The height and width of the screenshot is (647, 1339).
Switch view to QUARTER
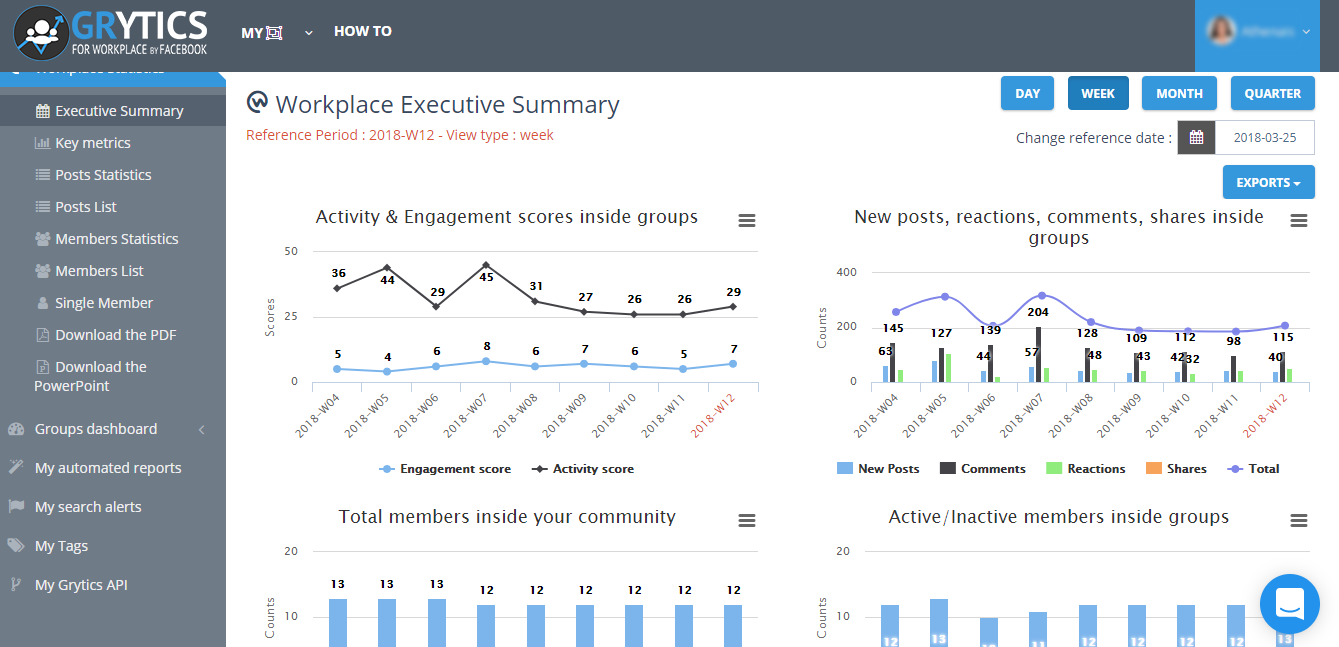click(1272, 93)
